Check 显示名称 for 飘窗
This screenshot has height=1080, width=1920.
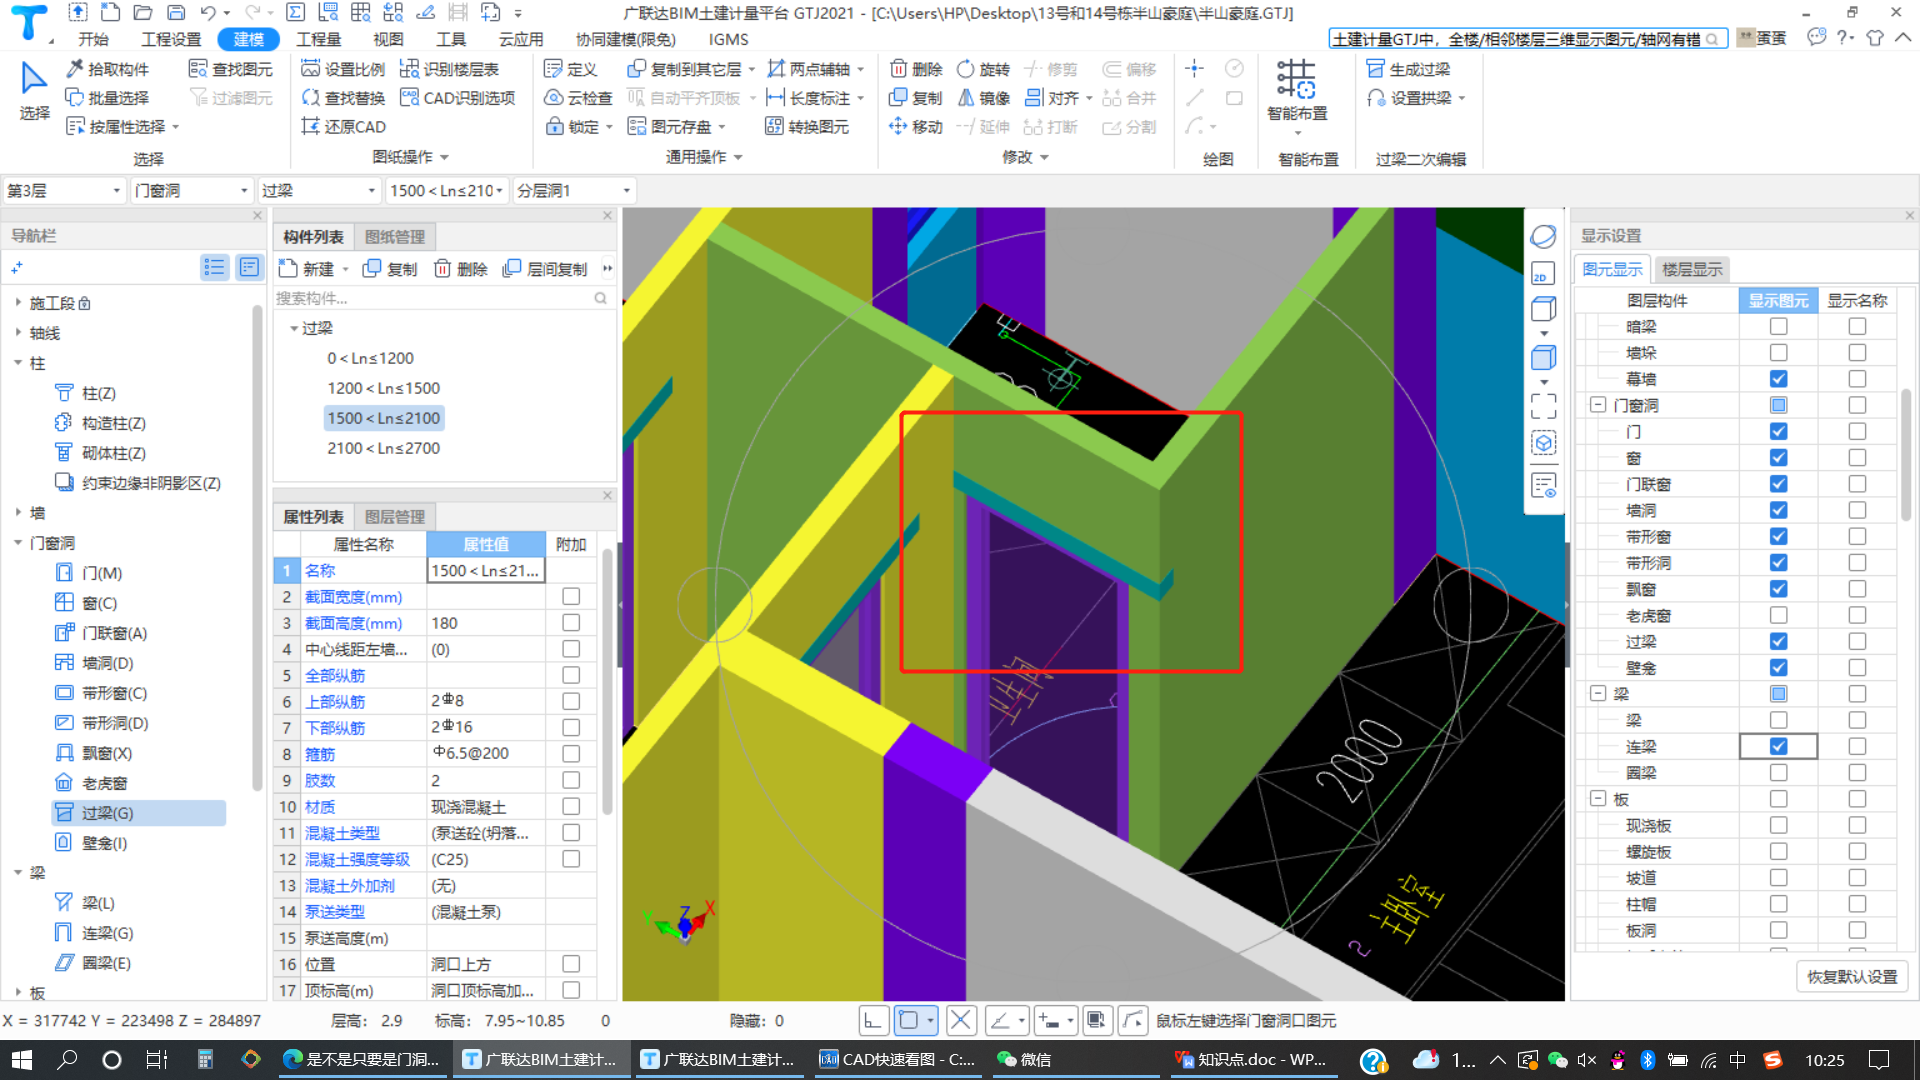pos(1857,589)
